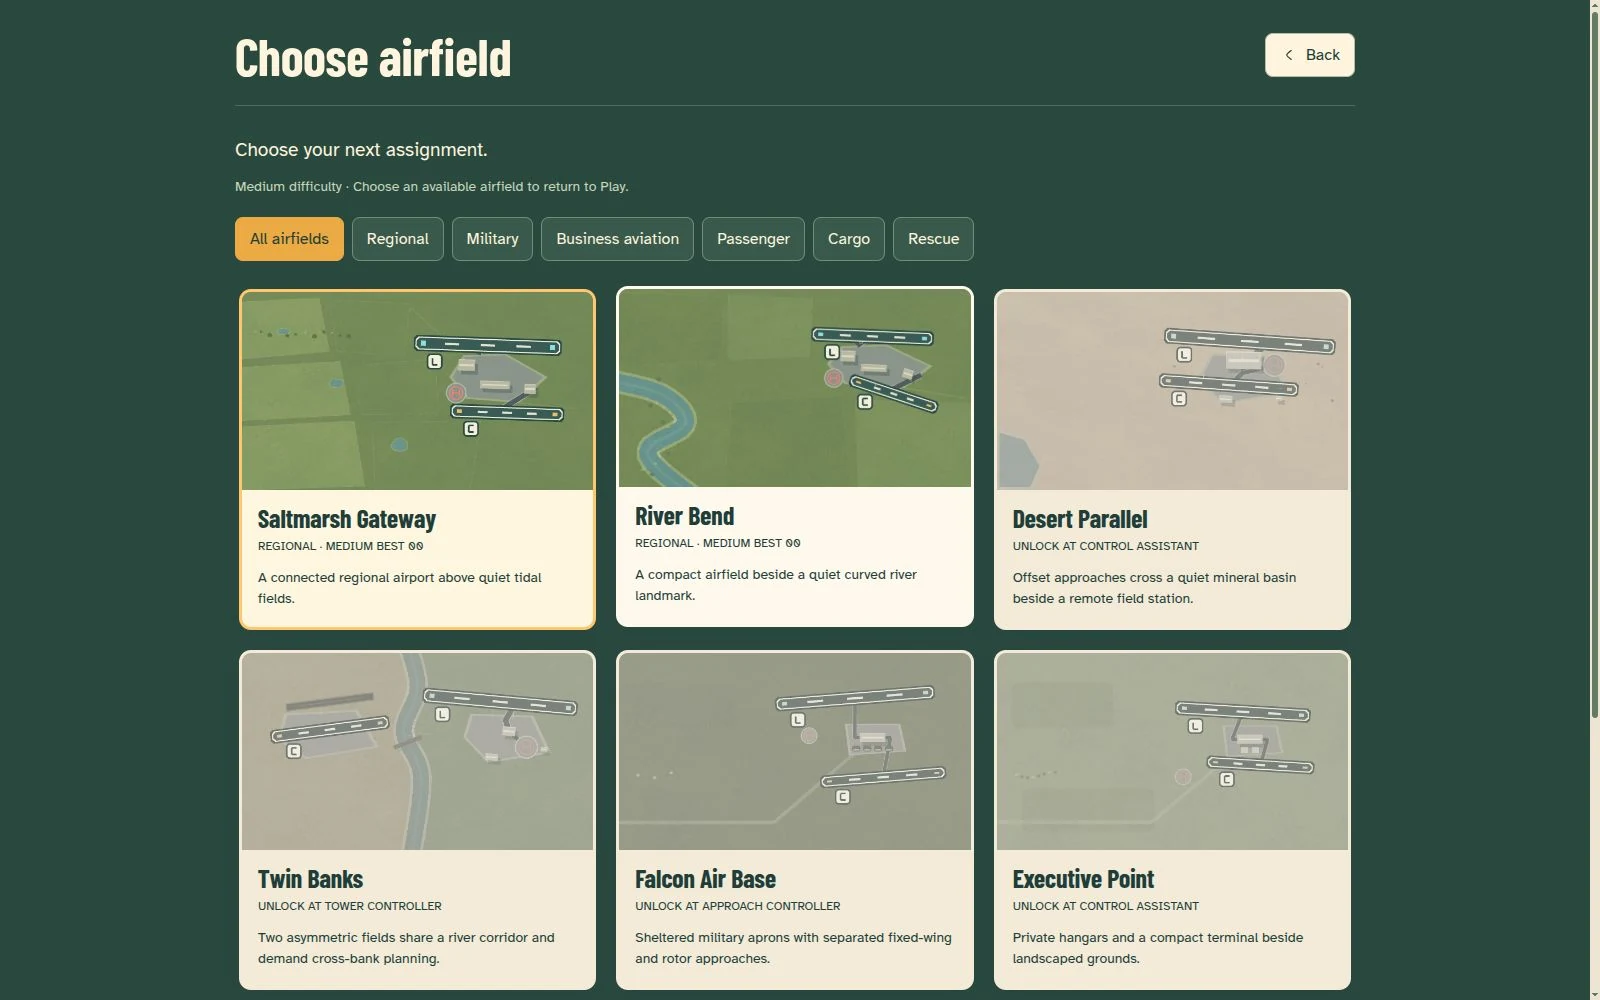Click runway L marker on River Bend map
This screenshot has width=1600, height=1000.
832,352
